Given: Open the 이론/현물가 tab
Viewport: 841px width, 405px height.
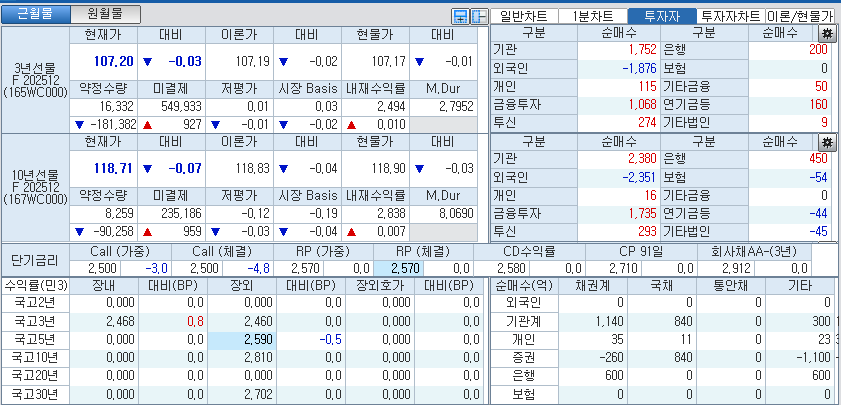Looking at the screenshot, I should 801,17.
